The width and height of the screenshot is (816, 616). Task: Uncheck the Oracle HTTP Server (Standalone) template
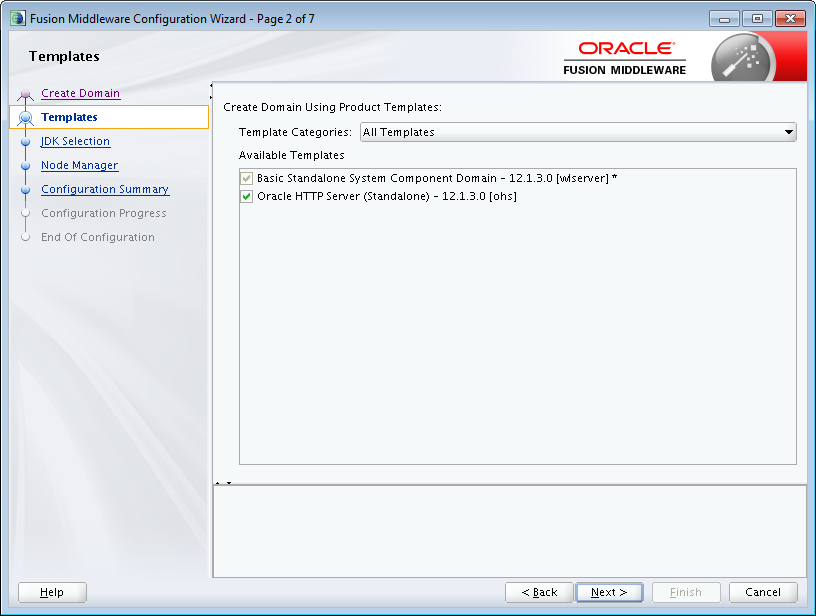pyautogui.click(x=246, y=197)
